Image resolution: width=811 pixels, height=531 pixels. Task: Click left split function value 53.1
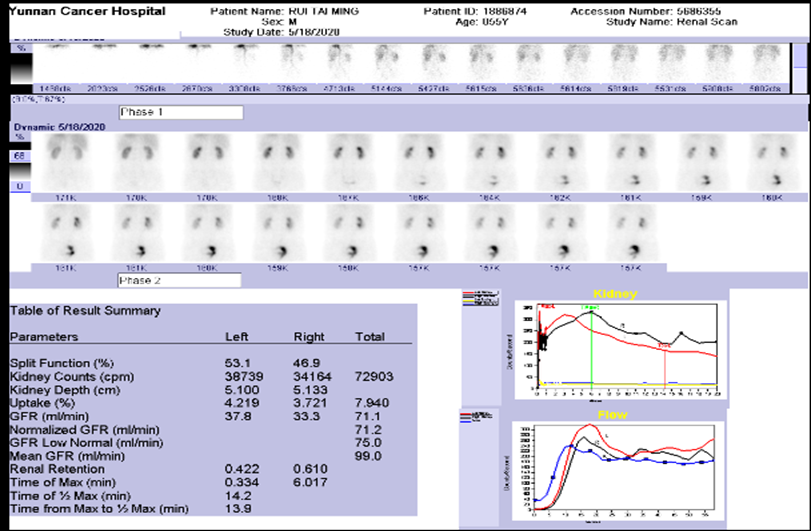(x=237, y=363)
